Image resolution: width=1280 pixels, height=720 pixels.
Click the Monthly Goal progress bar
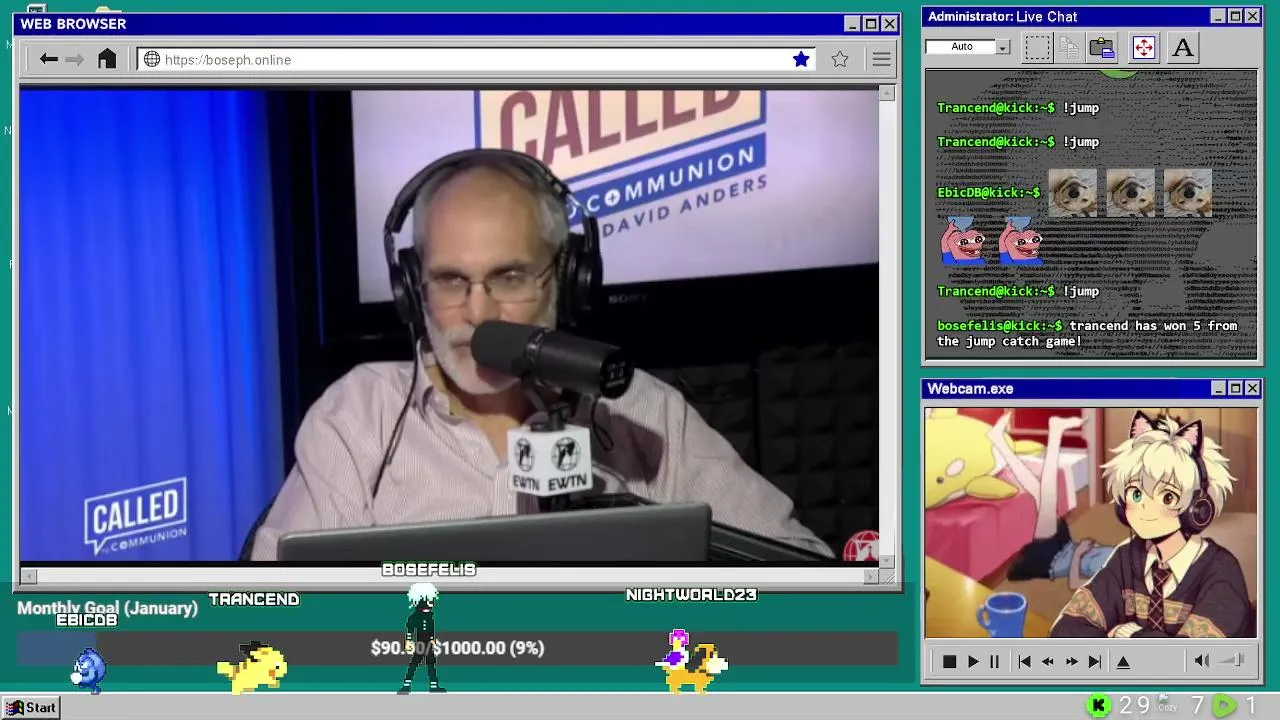click(457, 648)
